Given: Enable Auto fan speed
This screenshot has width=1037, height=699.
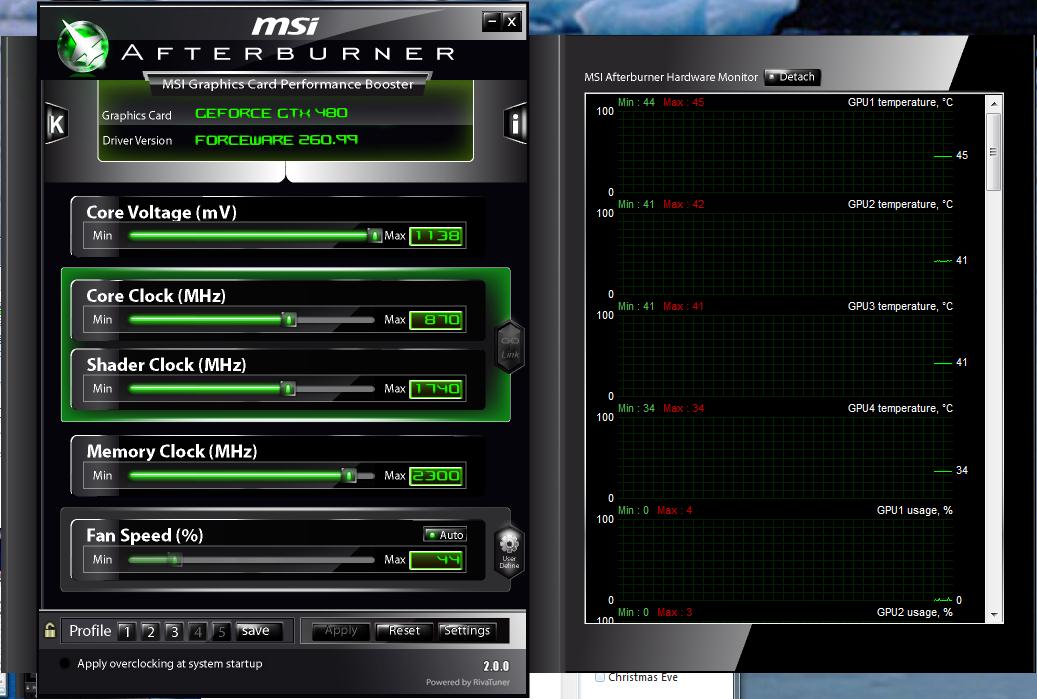Looking at the screenshot, I should click(445, 534).
